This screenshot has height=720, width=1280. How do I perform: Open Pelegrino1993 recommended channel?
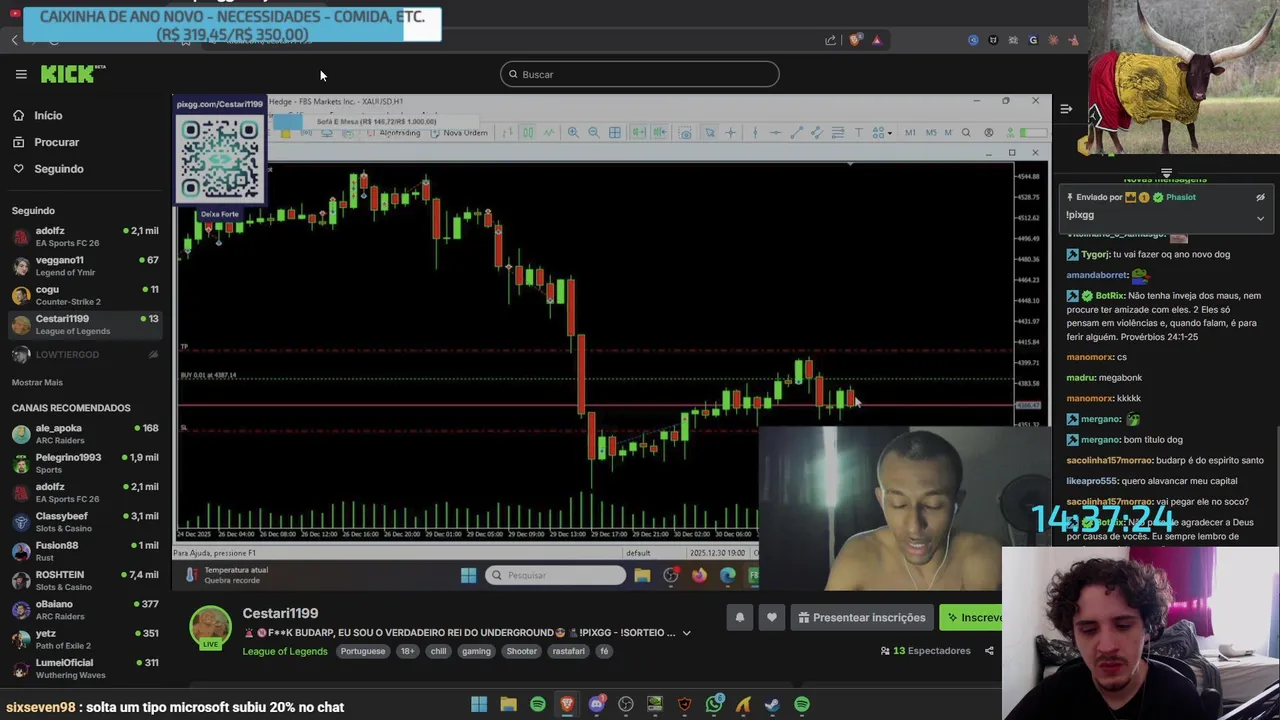85,463
